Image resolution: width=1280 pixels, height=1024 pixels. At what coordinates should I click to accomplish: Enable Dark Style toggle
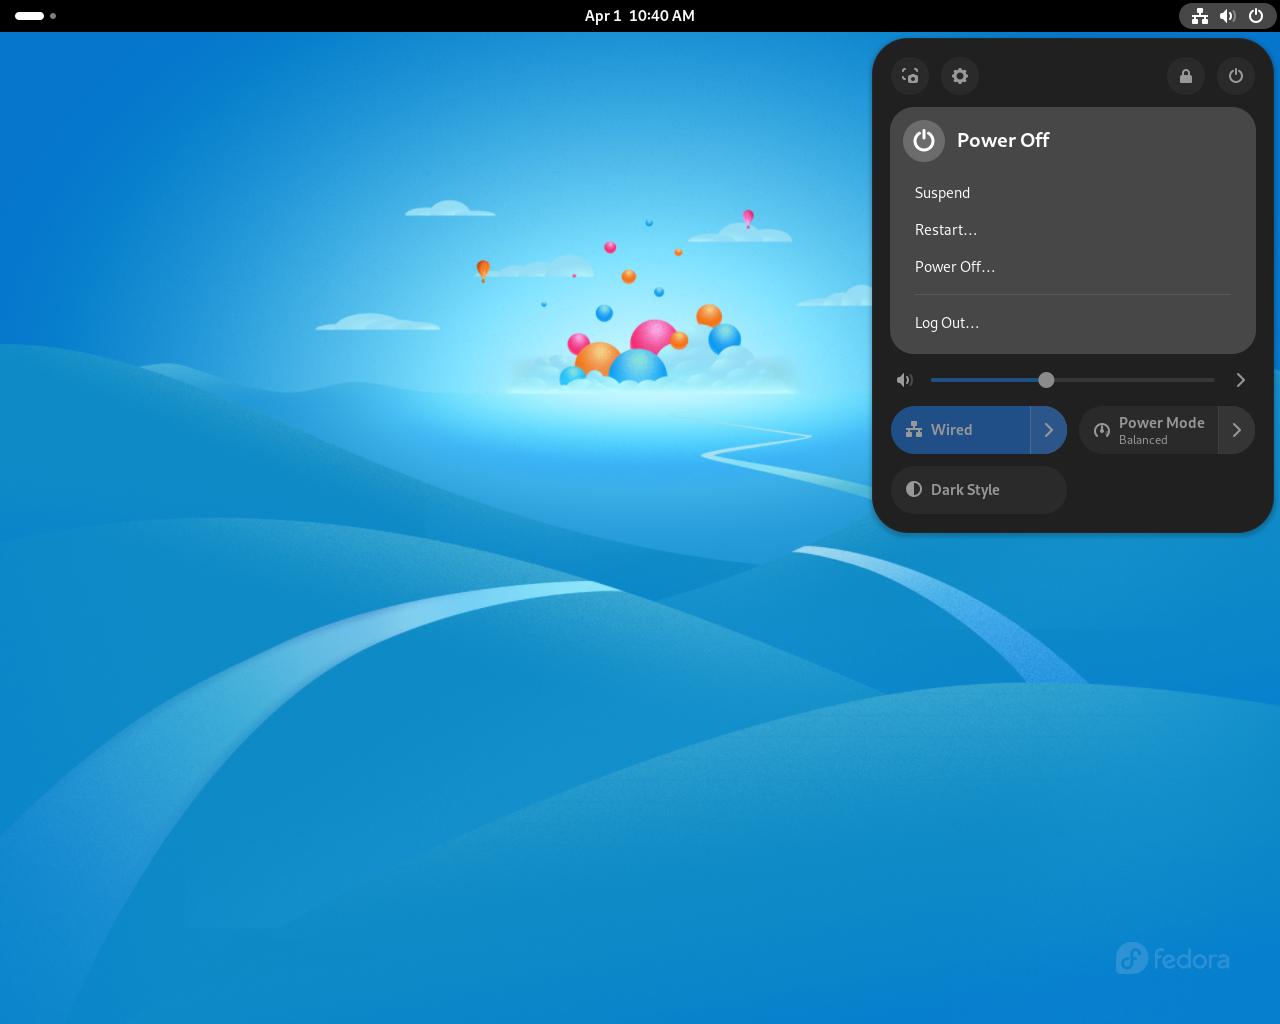point(979,490)
